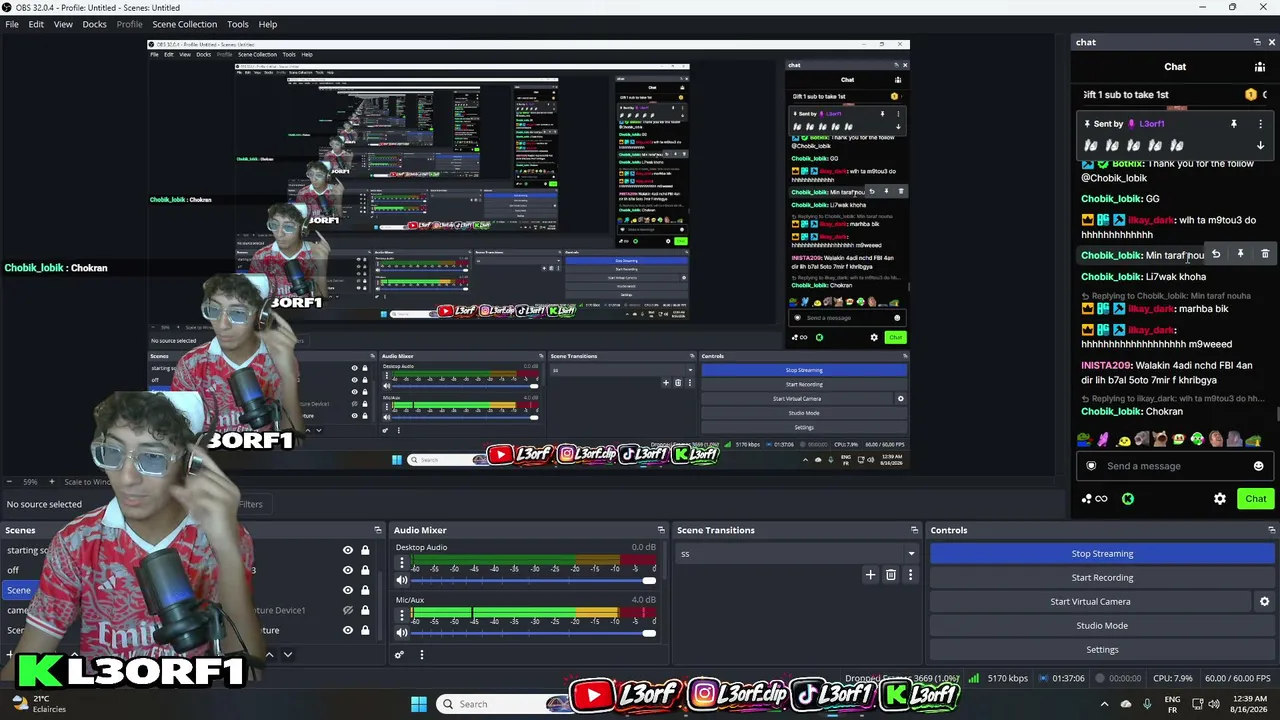Viewport: 1280px width, 720px height.
Task: Float the Controls dock panel
Action: pos(1272,530)
